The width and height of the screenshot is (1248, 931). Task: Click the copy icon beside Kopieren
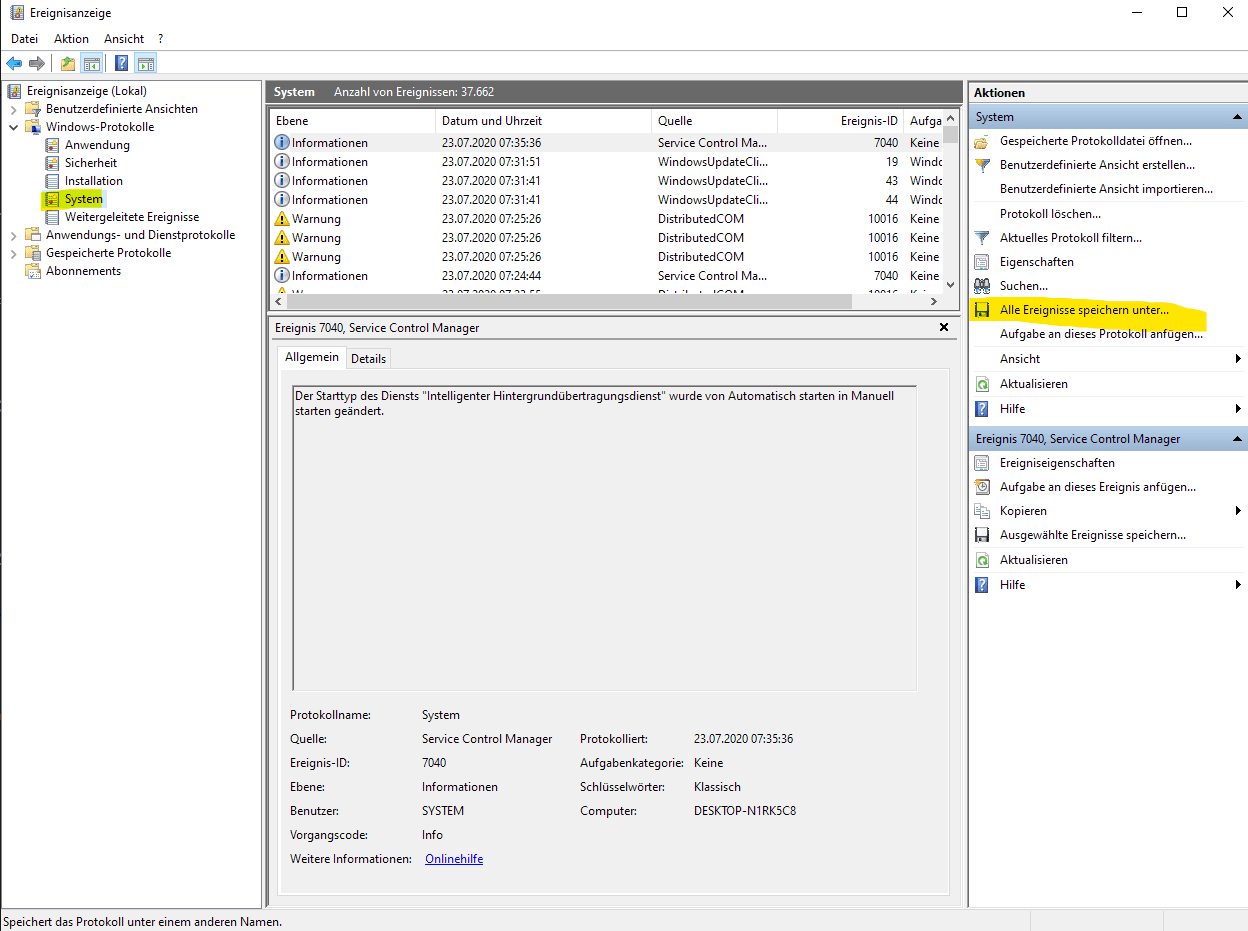[982, 511]
